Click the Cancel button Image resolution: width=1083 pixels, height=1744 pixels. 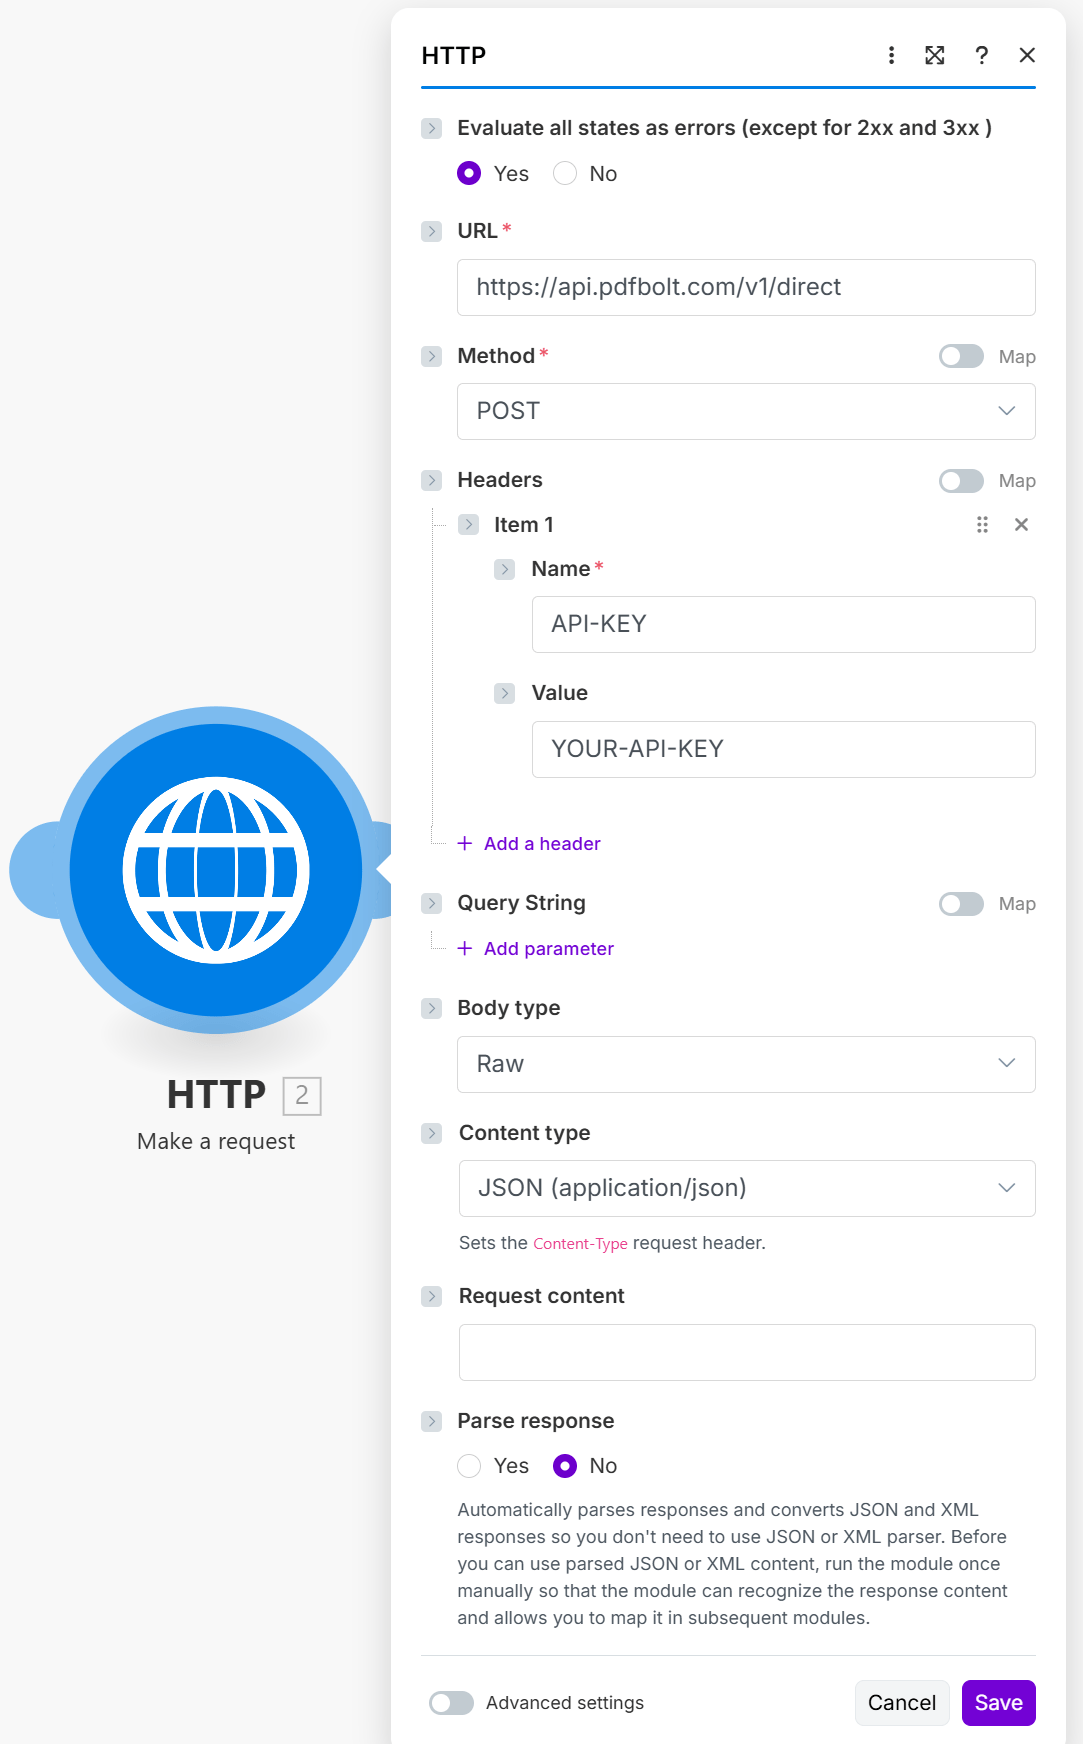(x=902, y=1703)
